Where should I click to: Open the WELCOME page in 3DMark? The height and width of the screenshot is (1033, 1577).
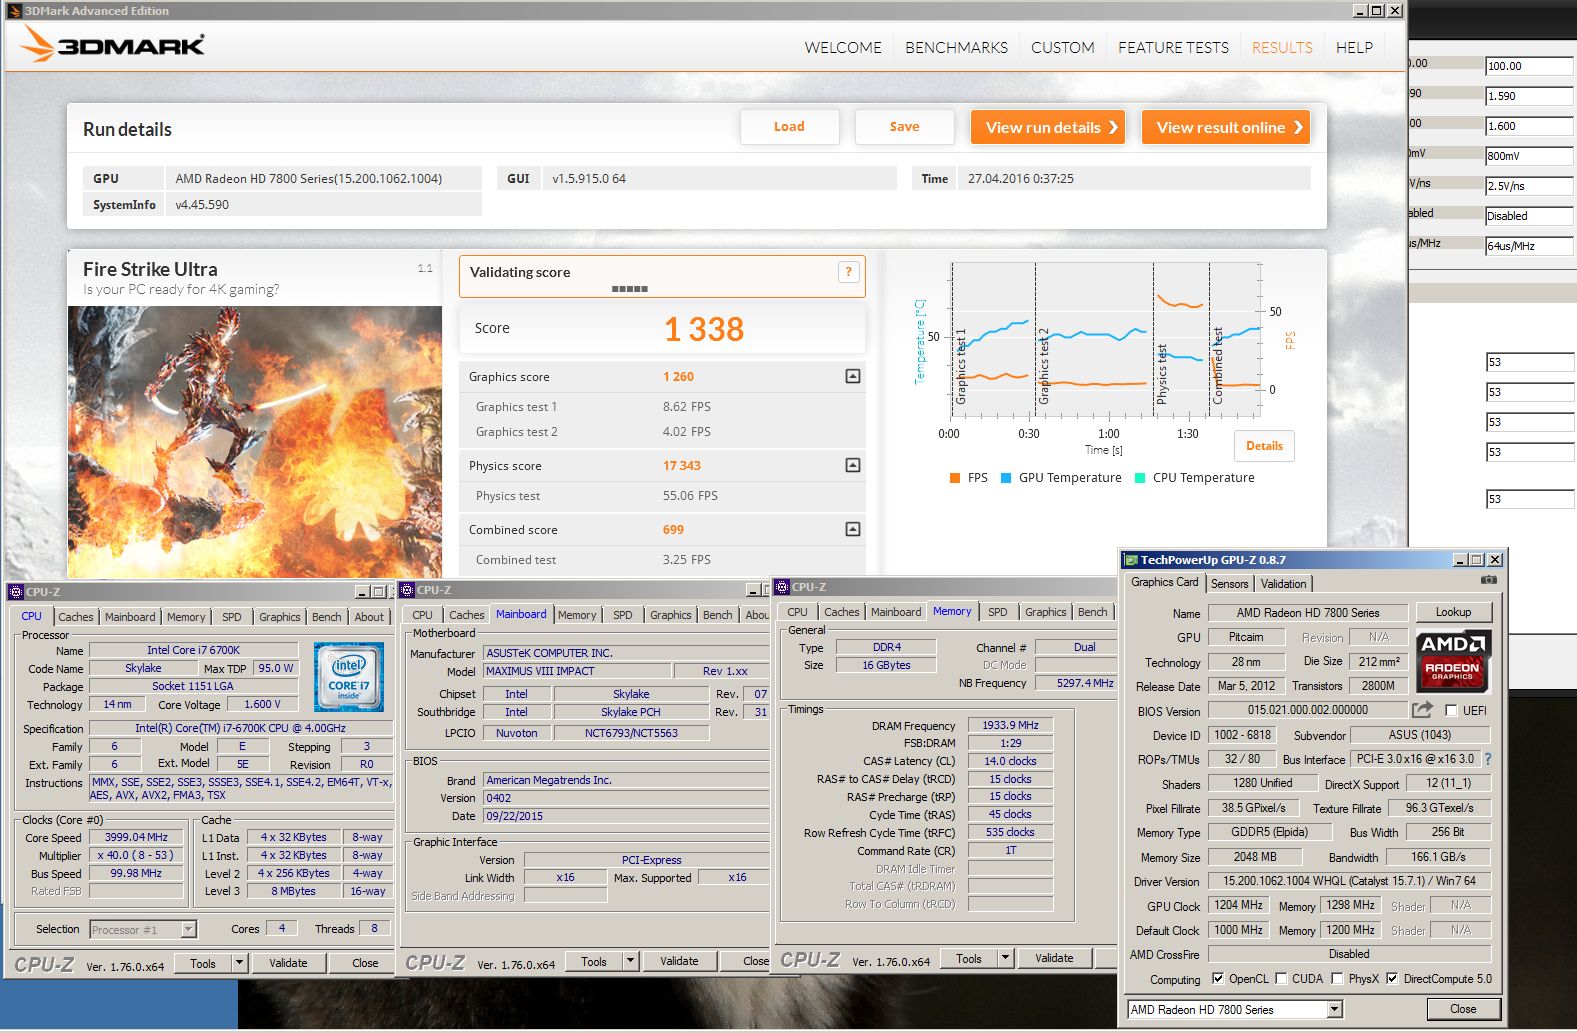click(x=843, y=47)
